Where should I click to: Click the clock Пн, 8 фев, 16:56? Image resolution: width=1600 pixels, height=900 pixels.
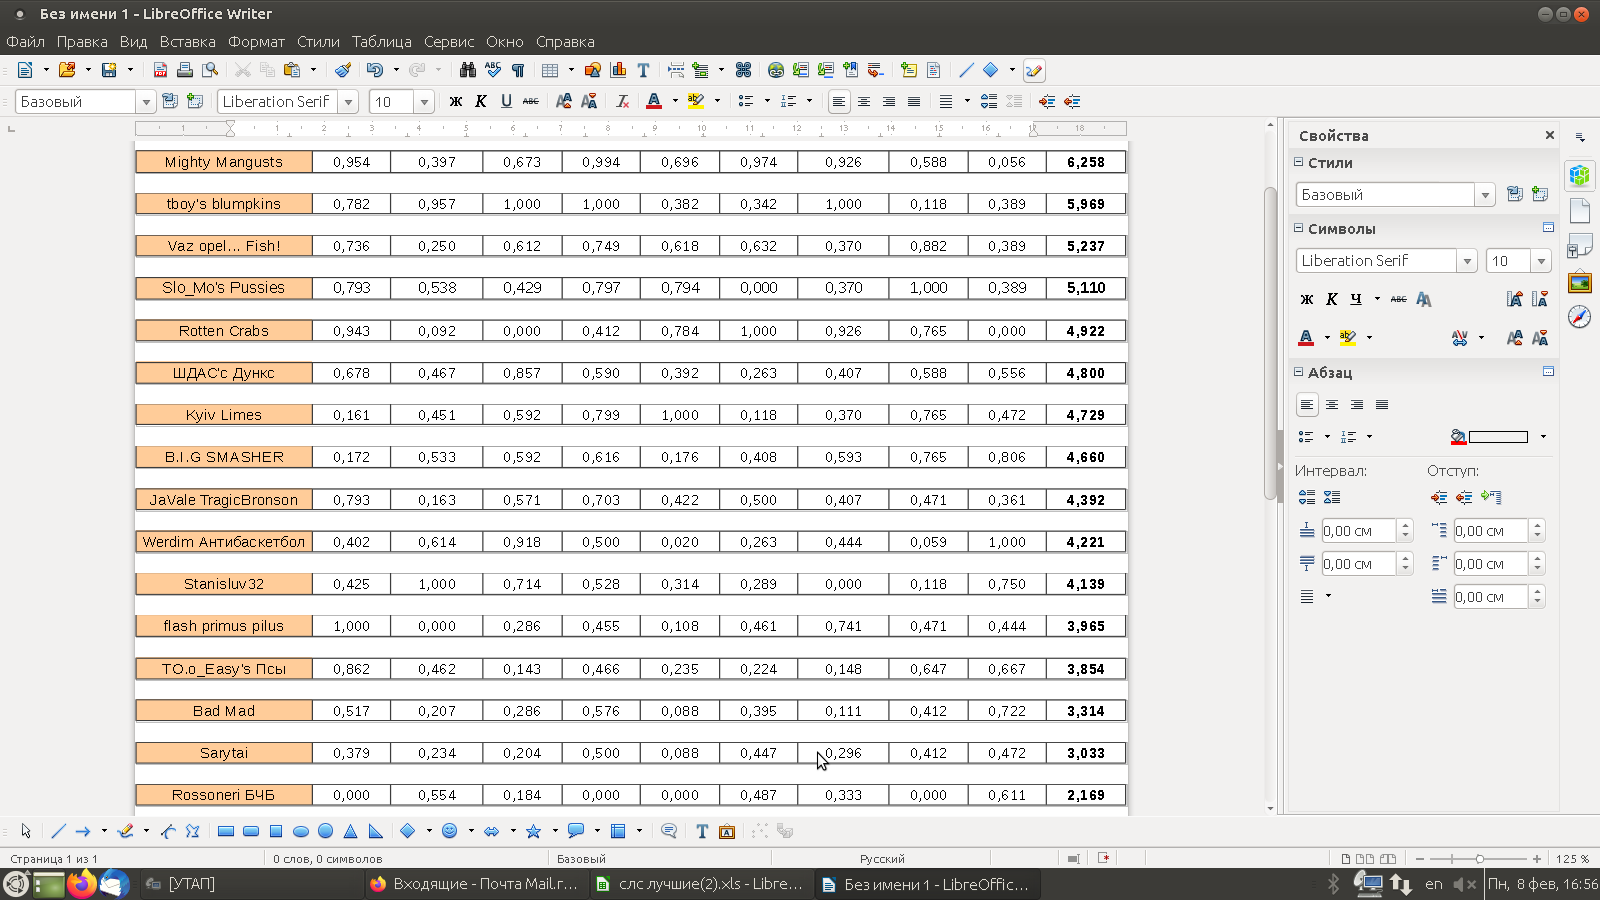pyautogui.click(x=1542, y=884)
